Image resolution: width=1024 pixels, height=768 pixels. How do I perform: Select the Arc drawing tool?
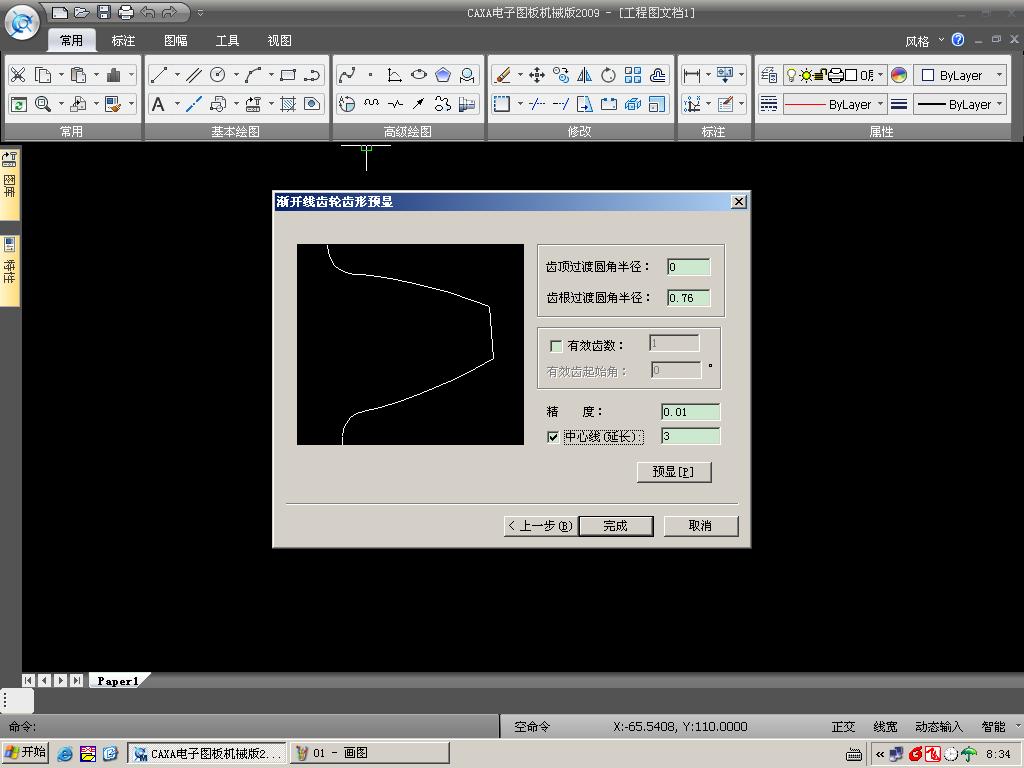pos(253,75)
